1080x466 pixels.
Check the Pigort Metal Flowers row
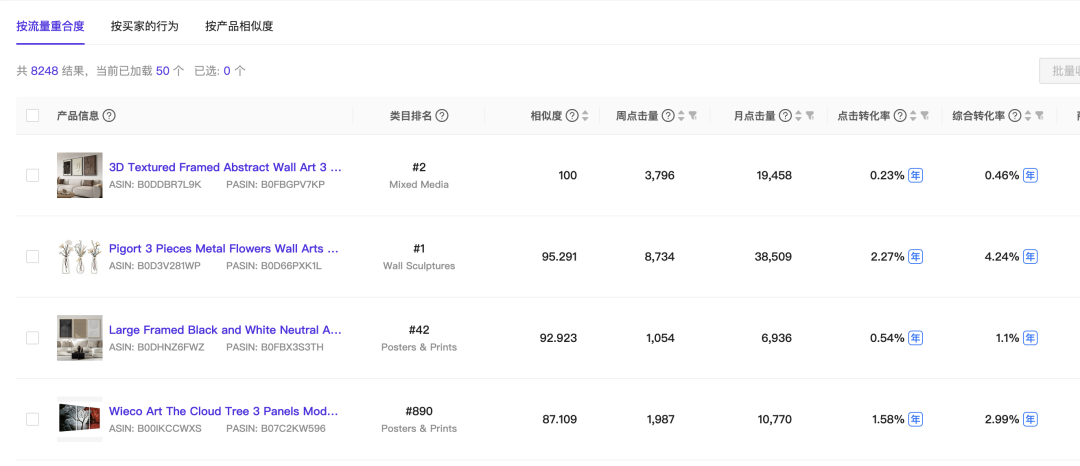coord(32,257)
